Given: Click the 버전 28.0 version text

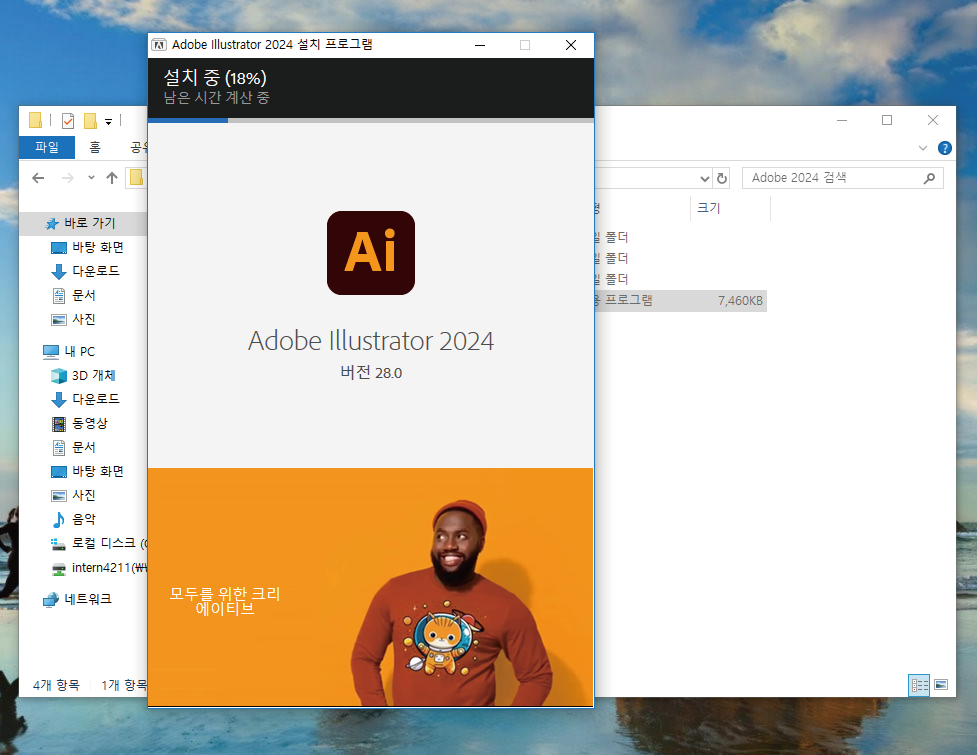Looking at the screenshot, I should [371, 373].
